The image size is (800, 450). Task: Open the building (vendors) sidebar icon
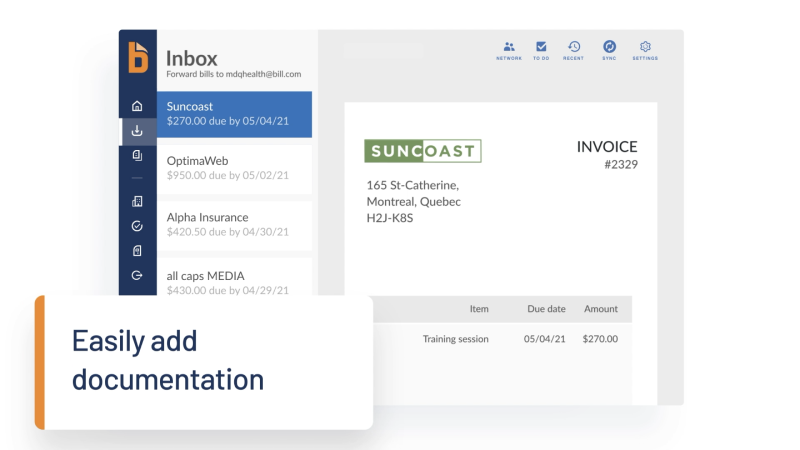(x=137, y=201)
